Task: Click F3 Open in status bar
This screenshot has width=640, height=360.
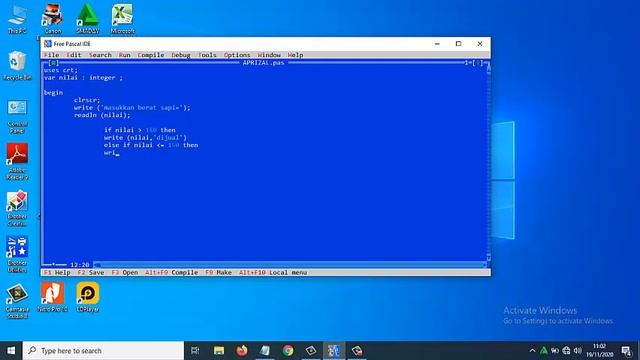Action: [124, 272]
